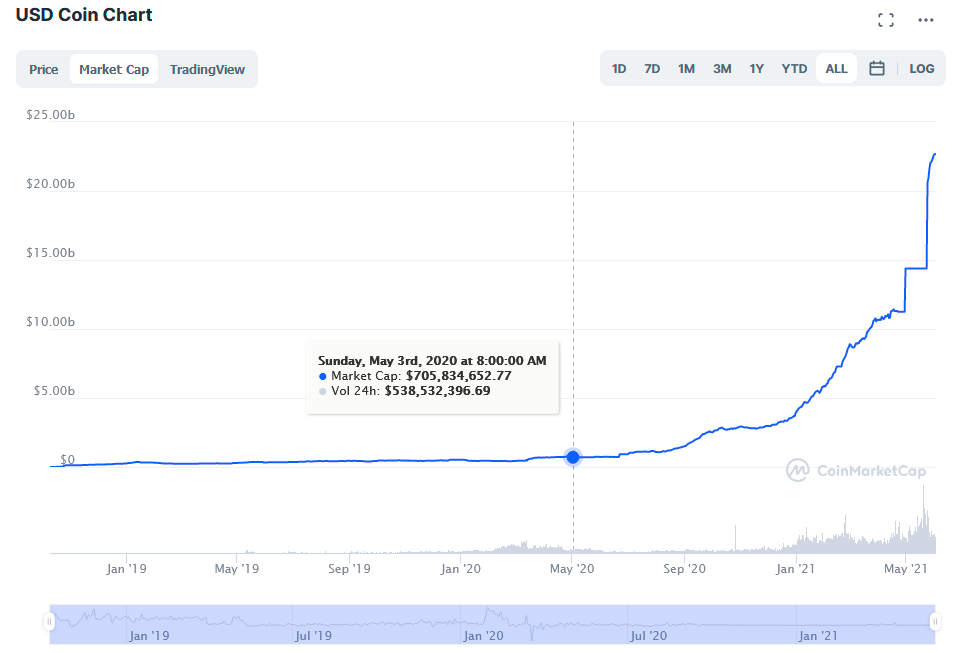Set chart range to 1D

[619, 69]
